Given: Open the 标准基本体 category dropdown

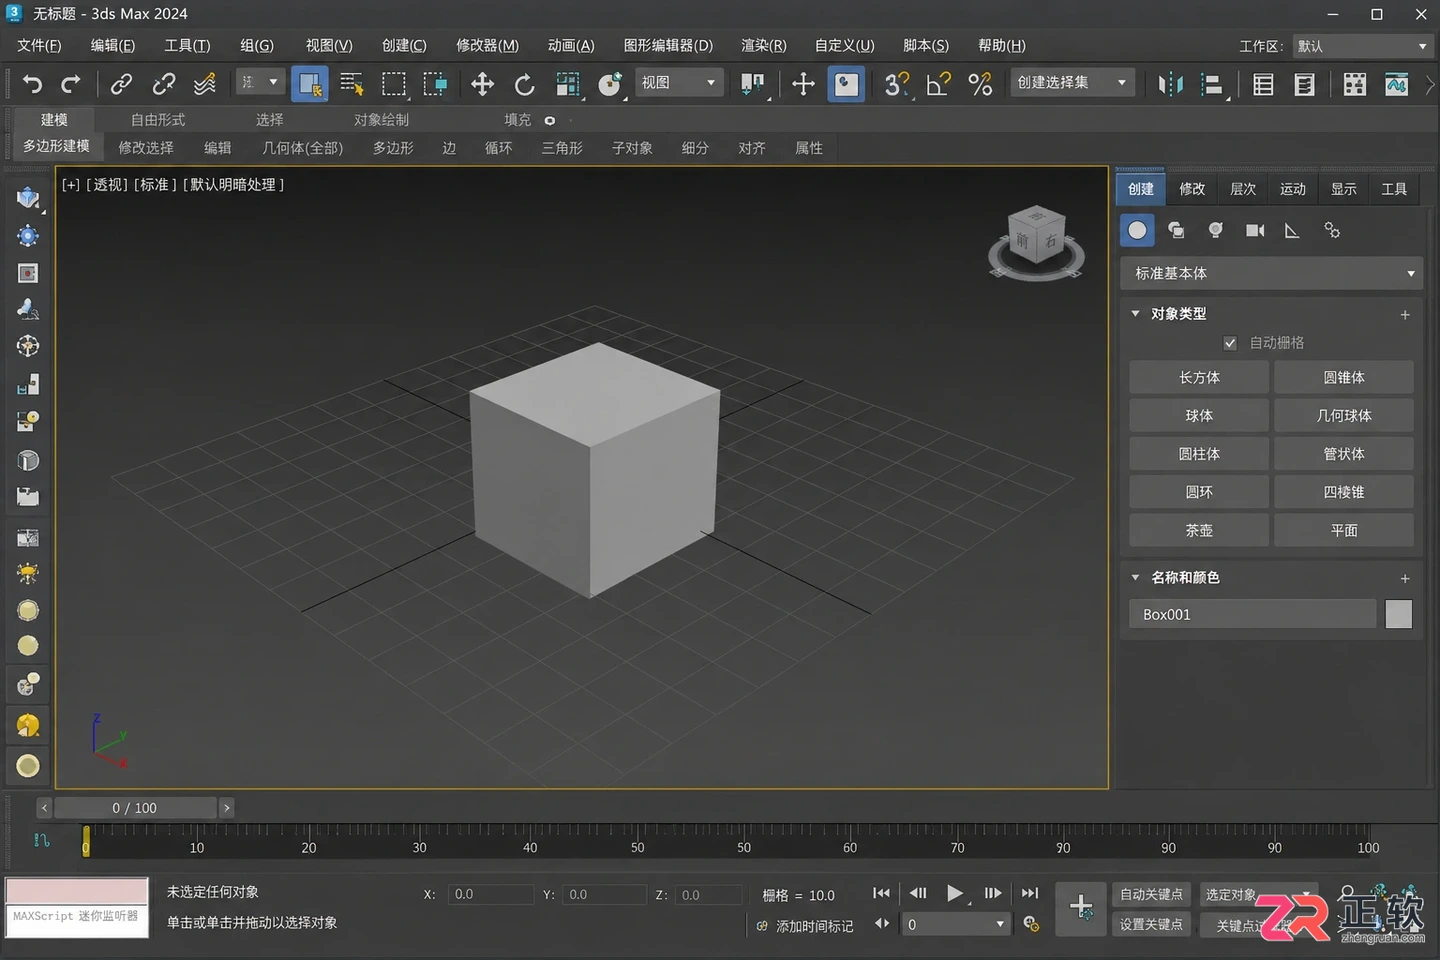Looking at the screenshot, I should pos(1271,273).
